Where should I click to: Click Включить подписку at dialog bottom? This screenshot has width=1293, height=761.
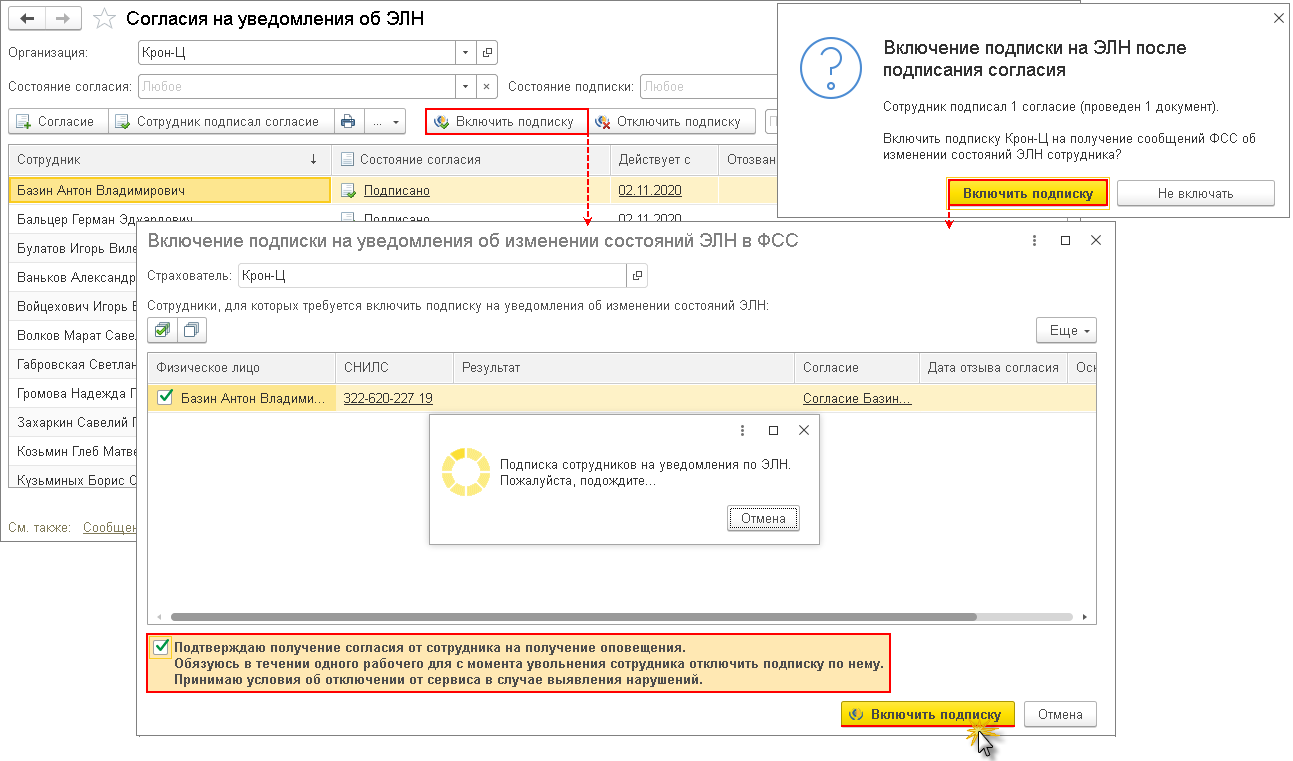[x=928, y=714]
